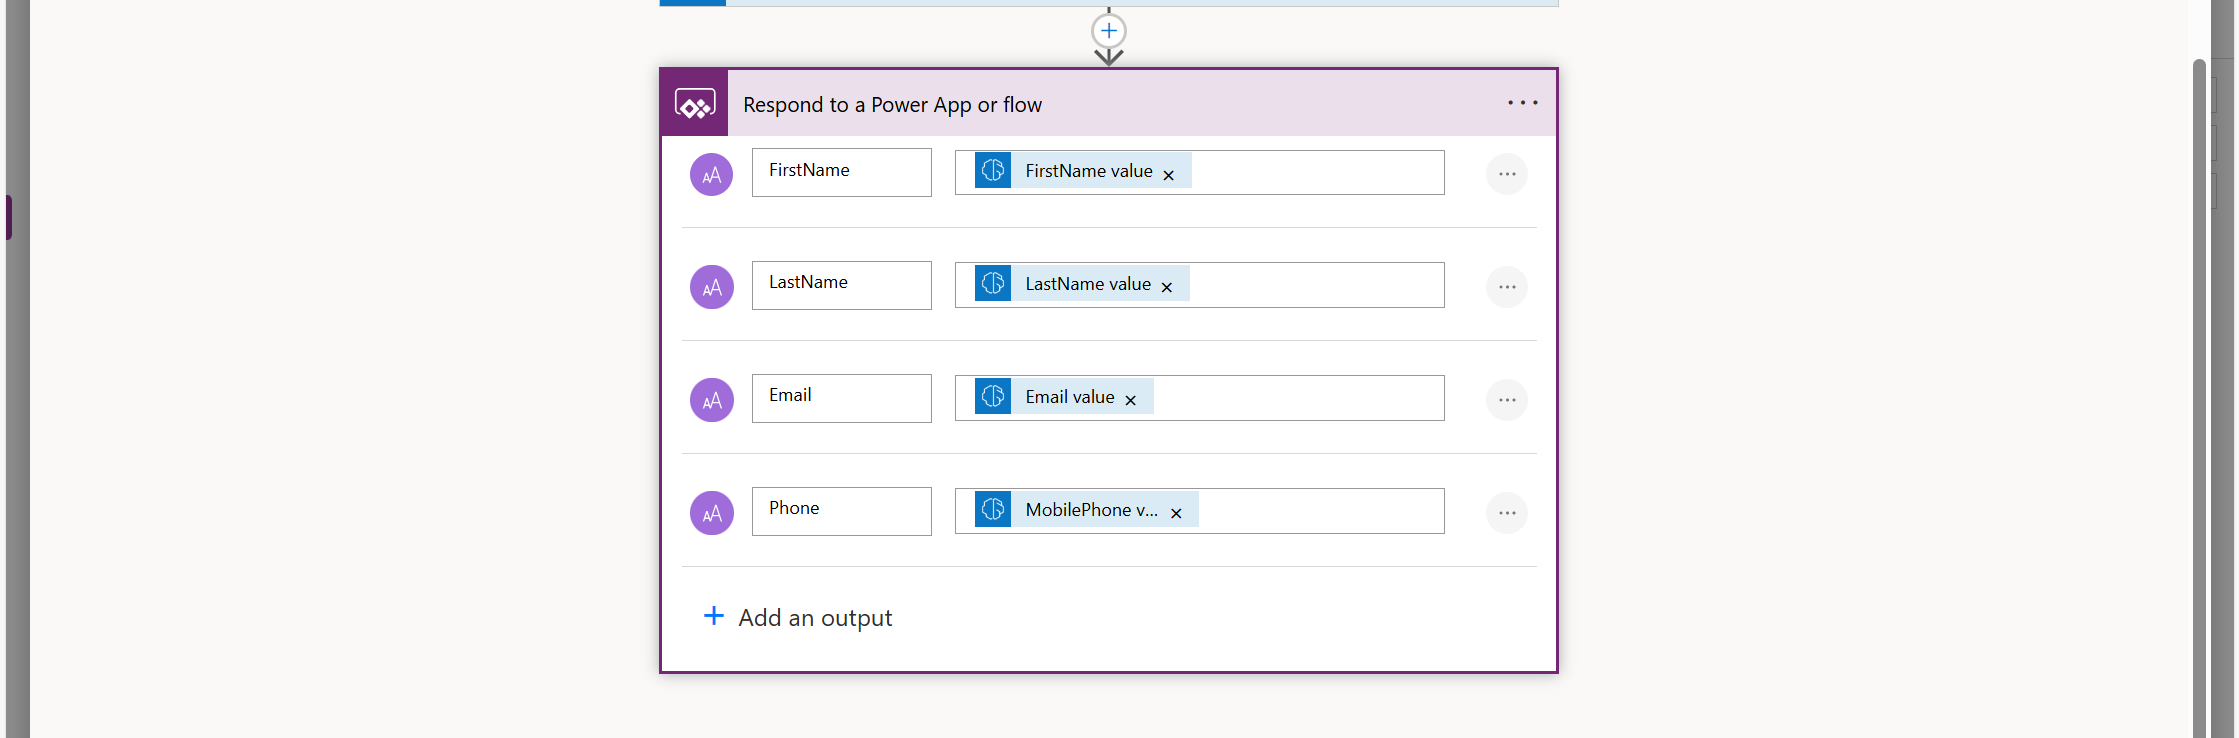Open options menu for FirstName output row
The width and height of the screenshot is (2239, 738).
pos(1506,174)
